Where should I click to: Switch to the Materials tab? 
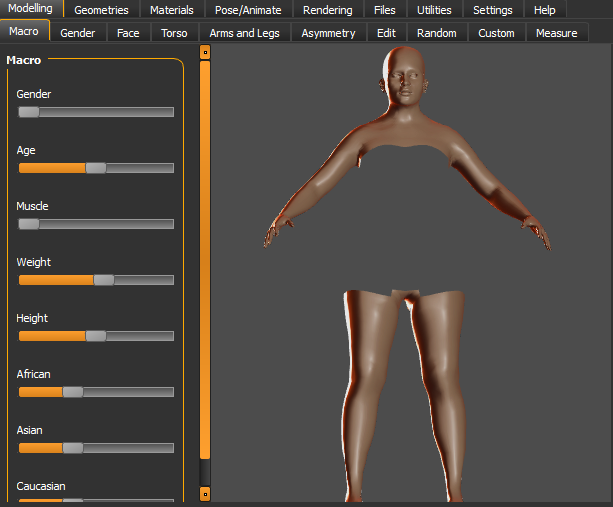tap(171, 10)
